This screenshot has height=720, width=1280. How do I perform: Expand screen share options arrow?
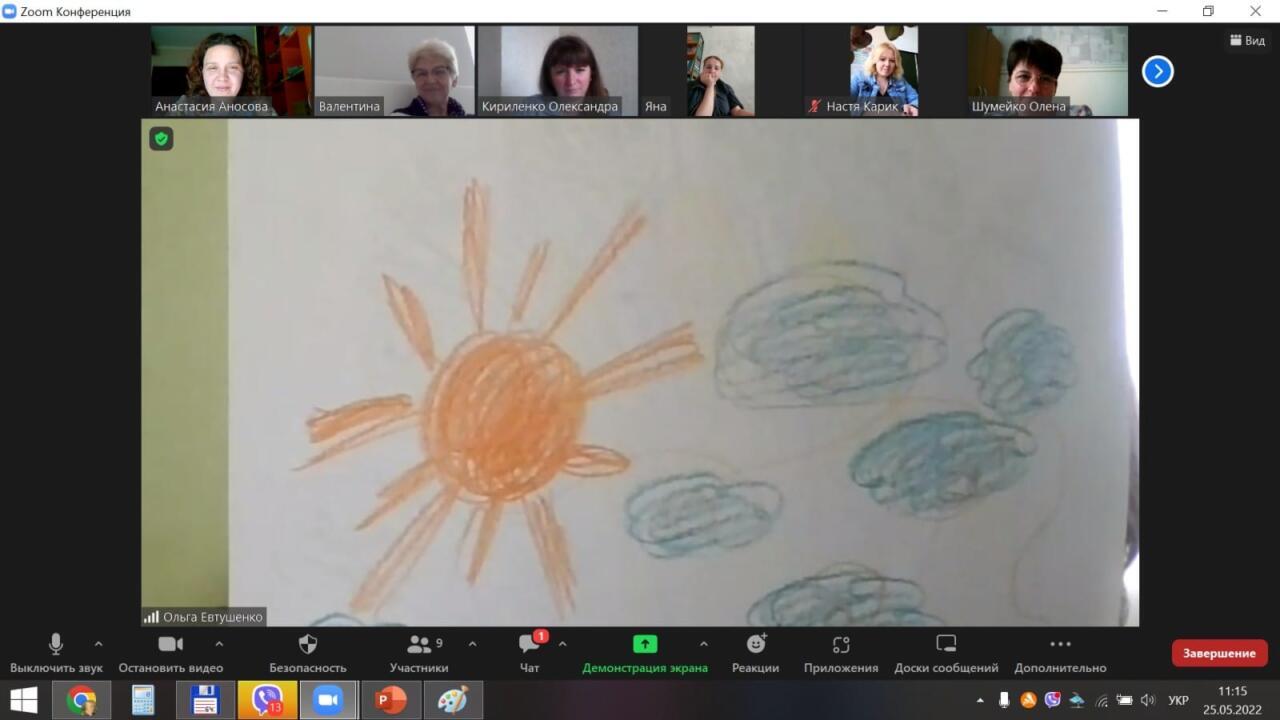pos(703,644)
